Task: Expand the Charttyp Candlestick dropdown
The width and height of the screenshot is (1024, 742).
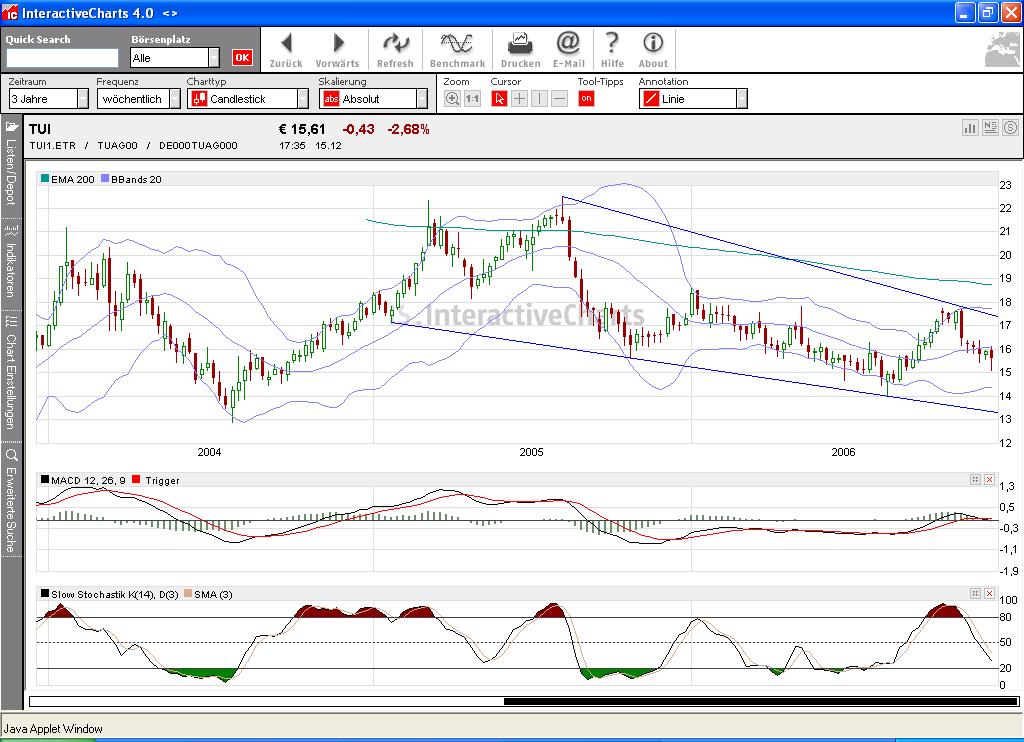Action: (x=302, y=99)
